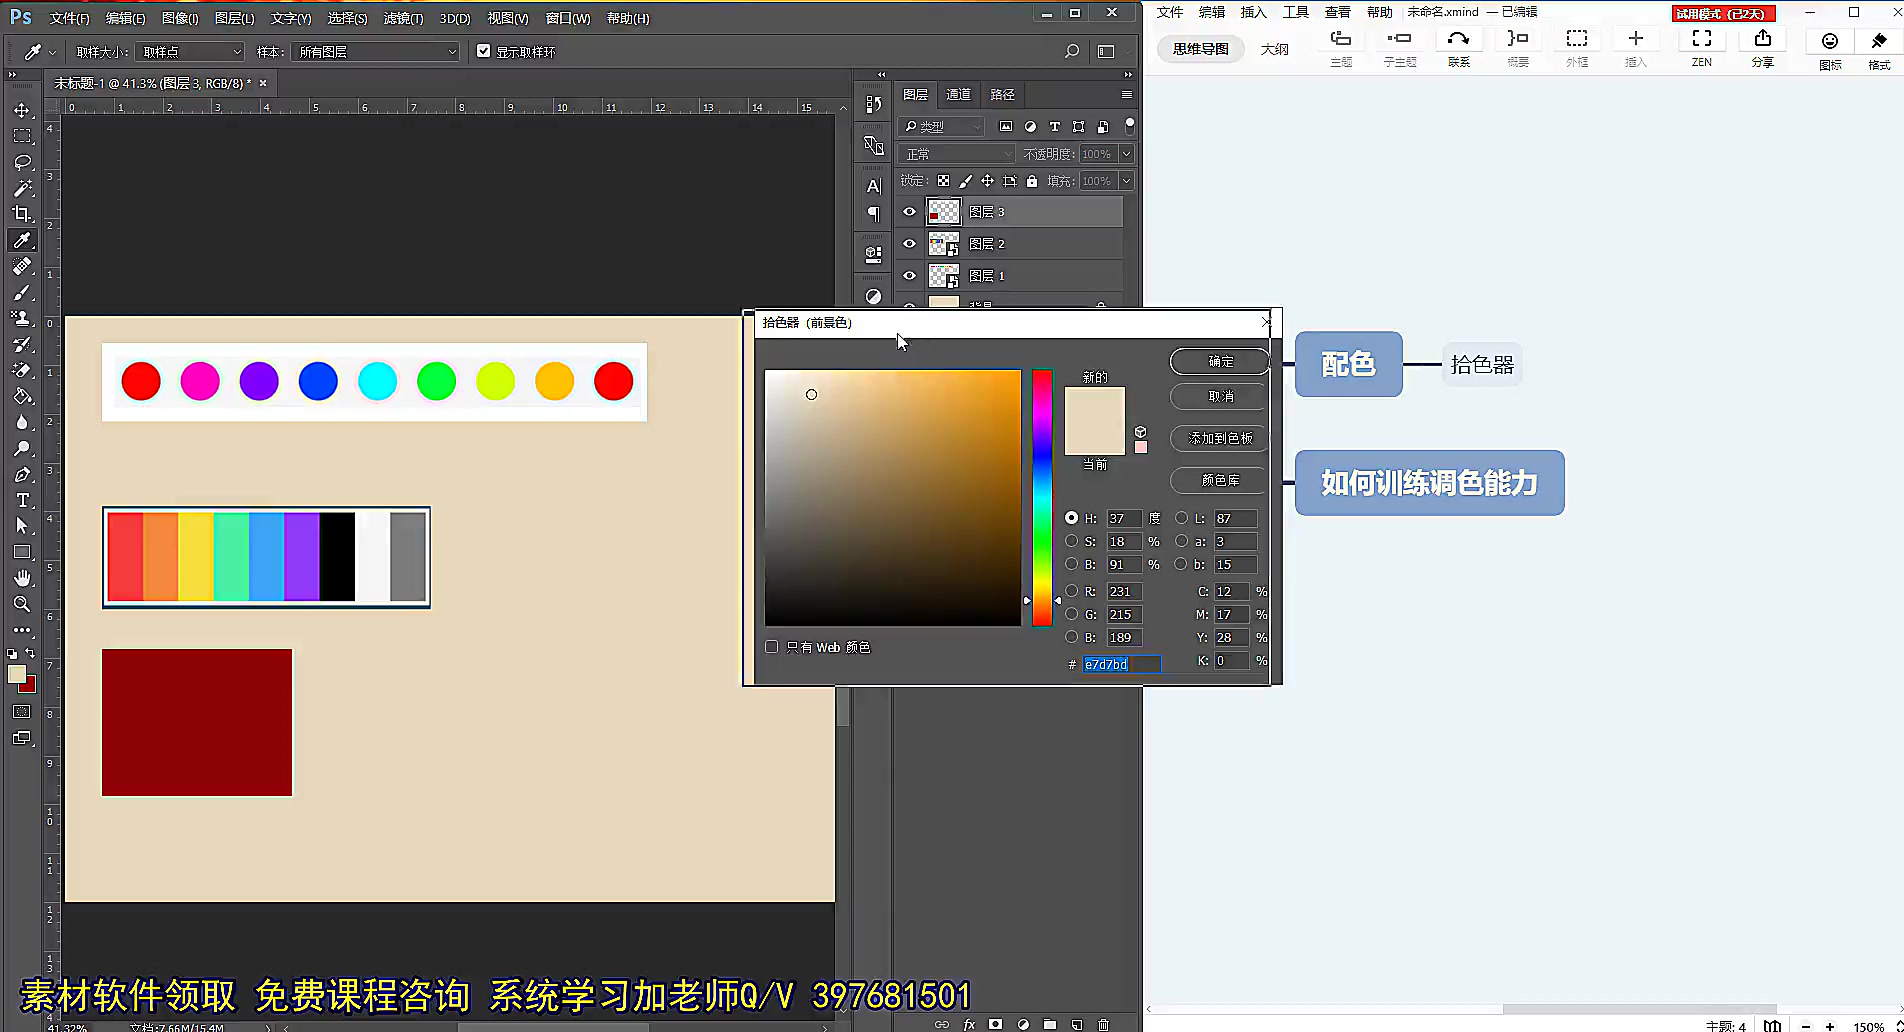
Task: Select the Pen tool
Action: (x=22, y=474)
